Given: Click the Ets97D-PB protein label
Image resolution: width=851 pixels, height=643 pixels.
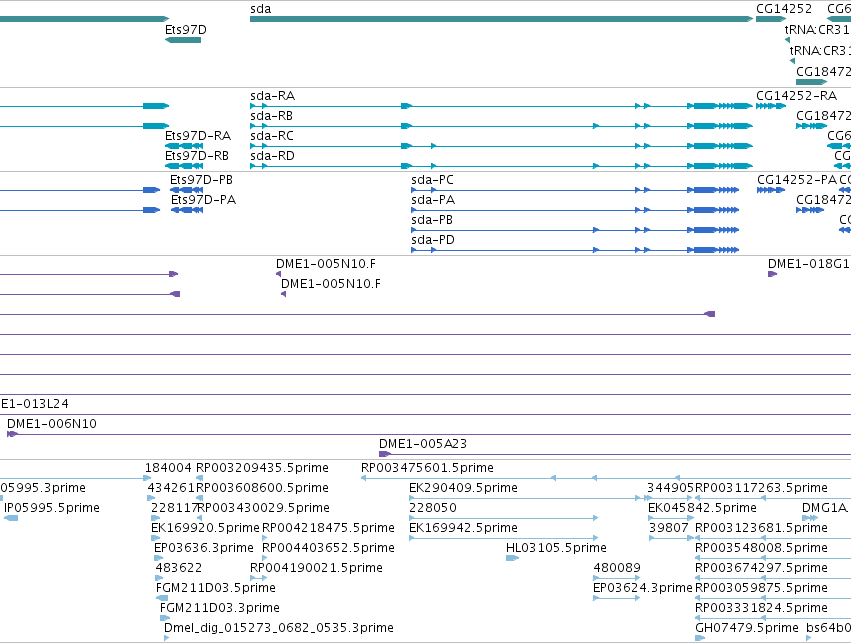Looking at the screenshot, I should 201,180.
